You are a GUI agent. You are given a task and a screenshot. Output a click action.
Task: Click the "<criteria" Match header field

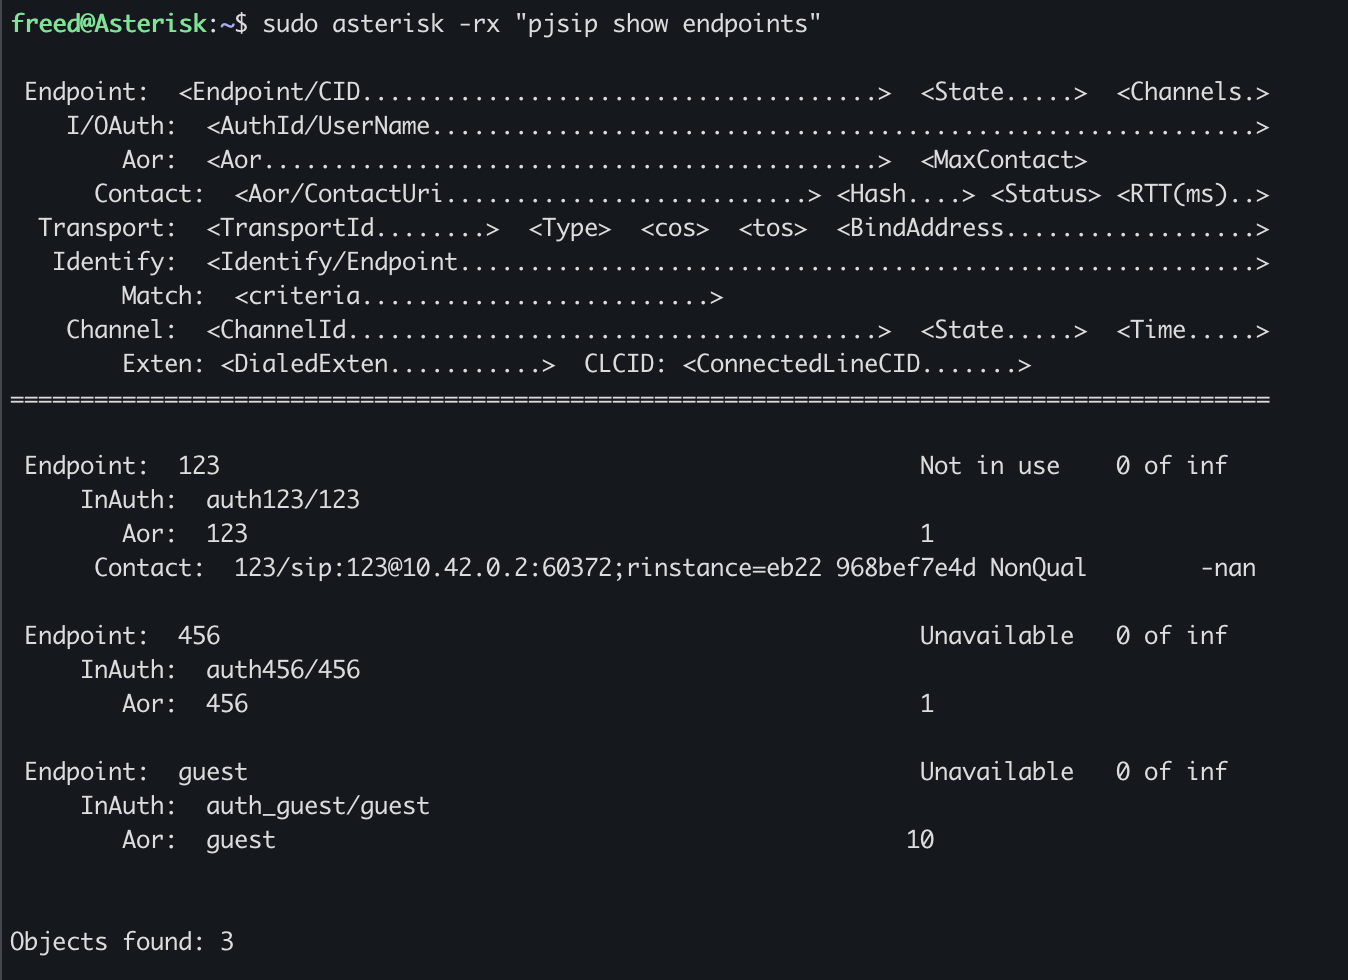point(297,296)
